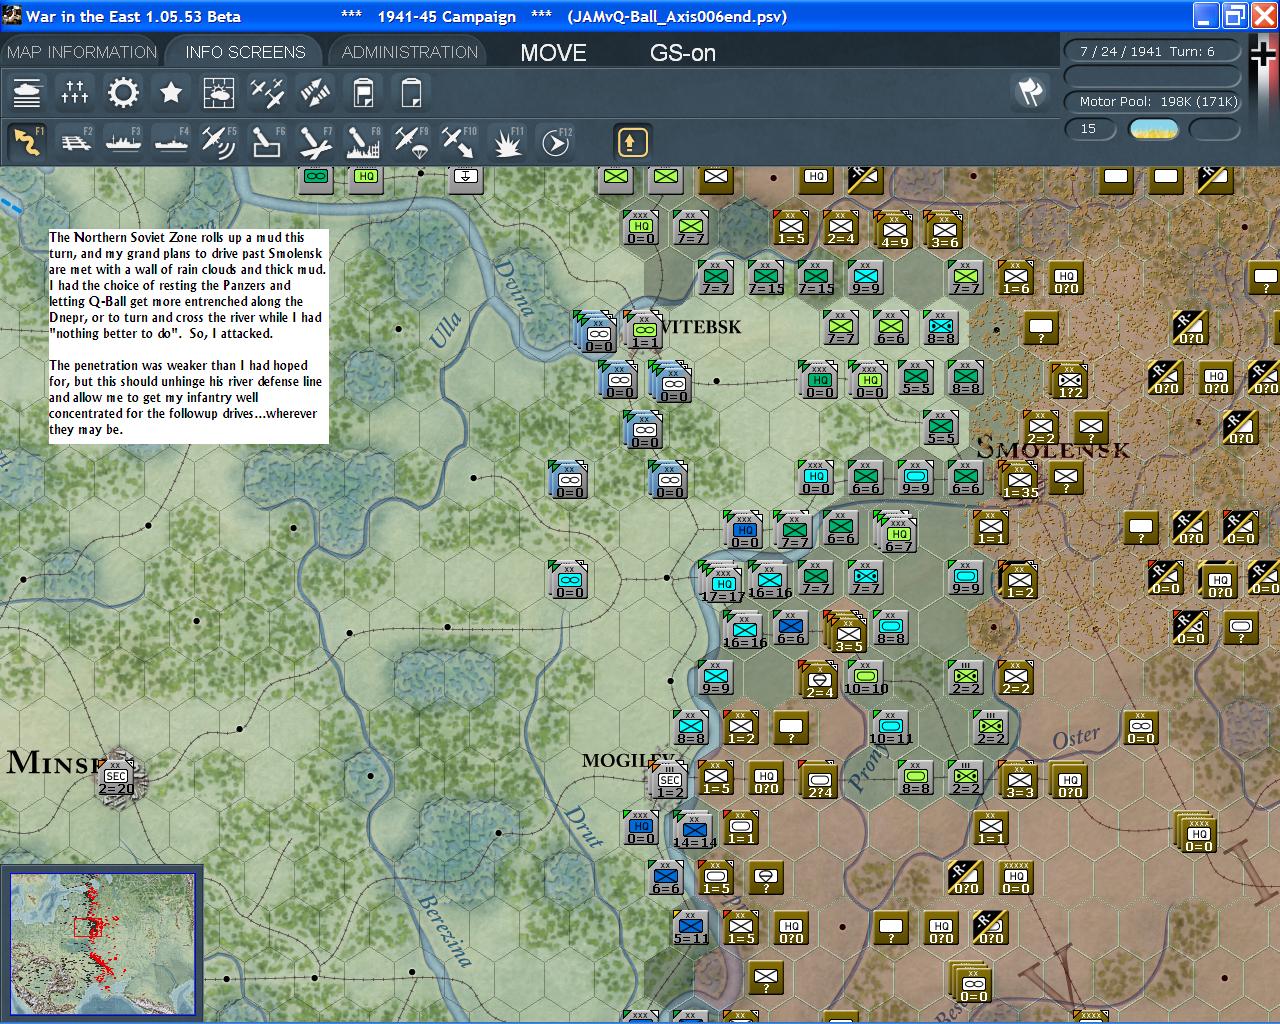The height and width of the screenshot is (1024, 1280).
Task: Click the white flags icon
Action: tap(1029, 92)
